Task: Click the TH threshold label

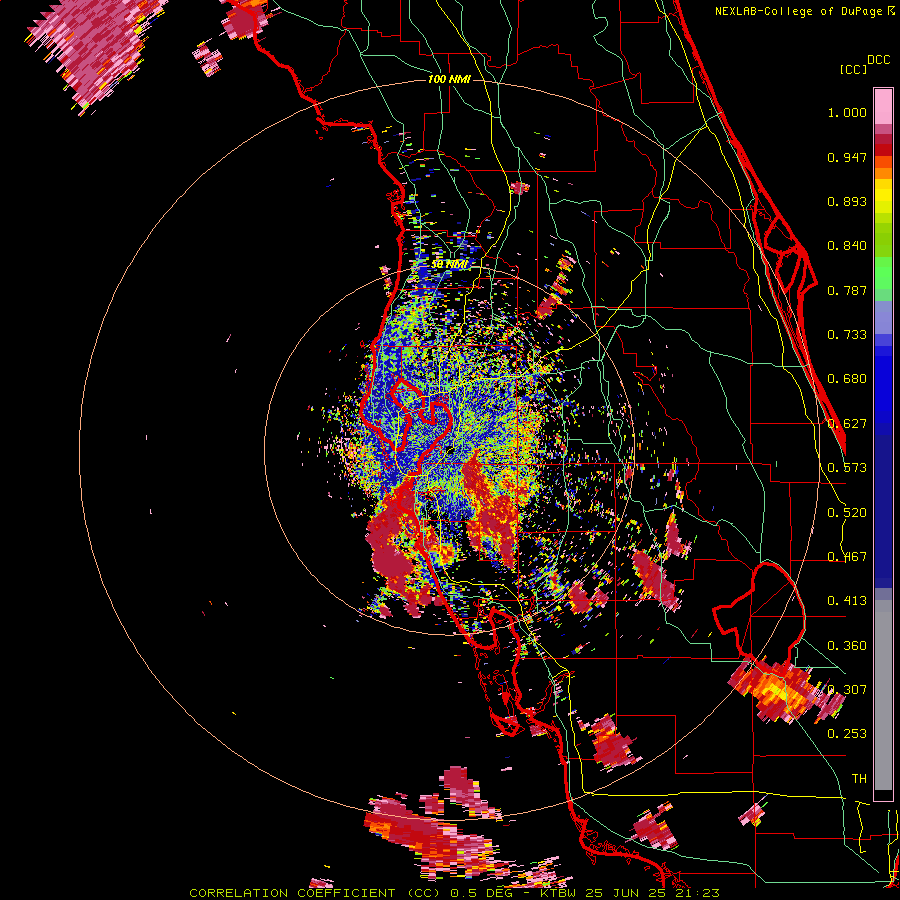Action: pos(859,779)
